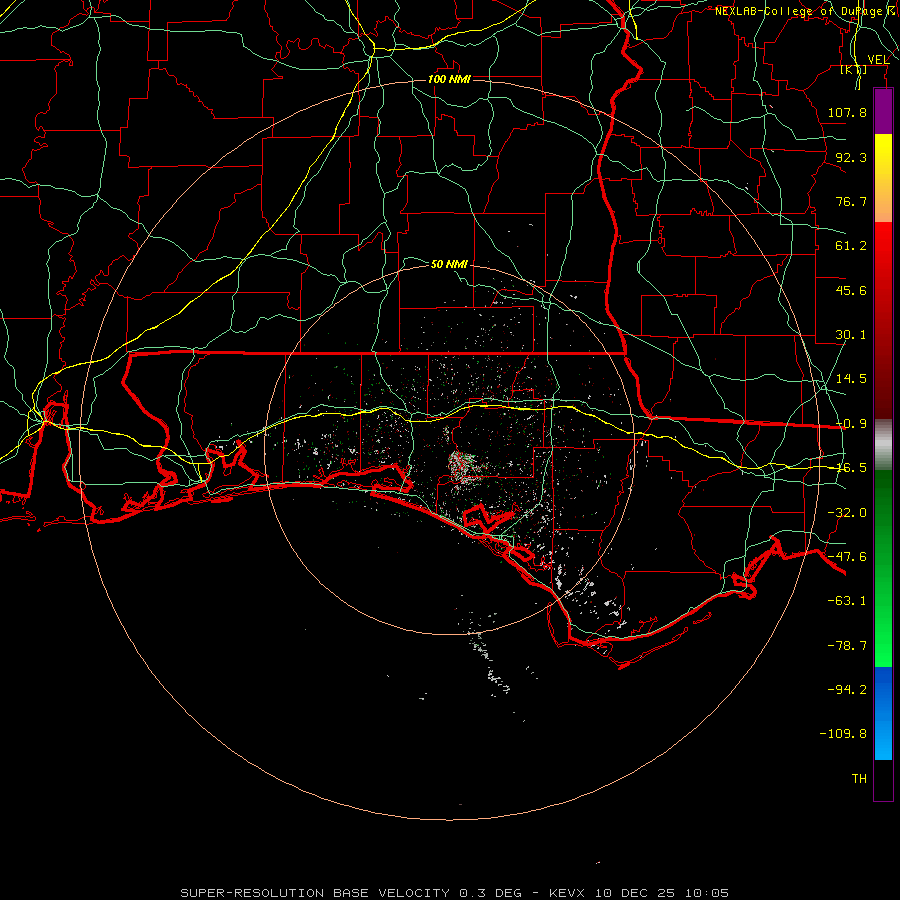Click the -94.2 value on the velocity scale
This screenshot has width=900, height=900.
coord(847,689)
